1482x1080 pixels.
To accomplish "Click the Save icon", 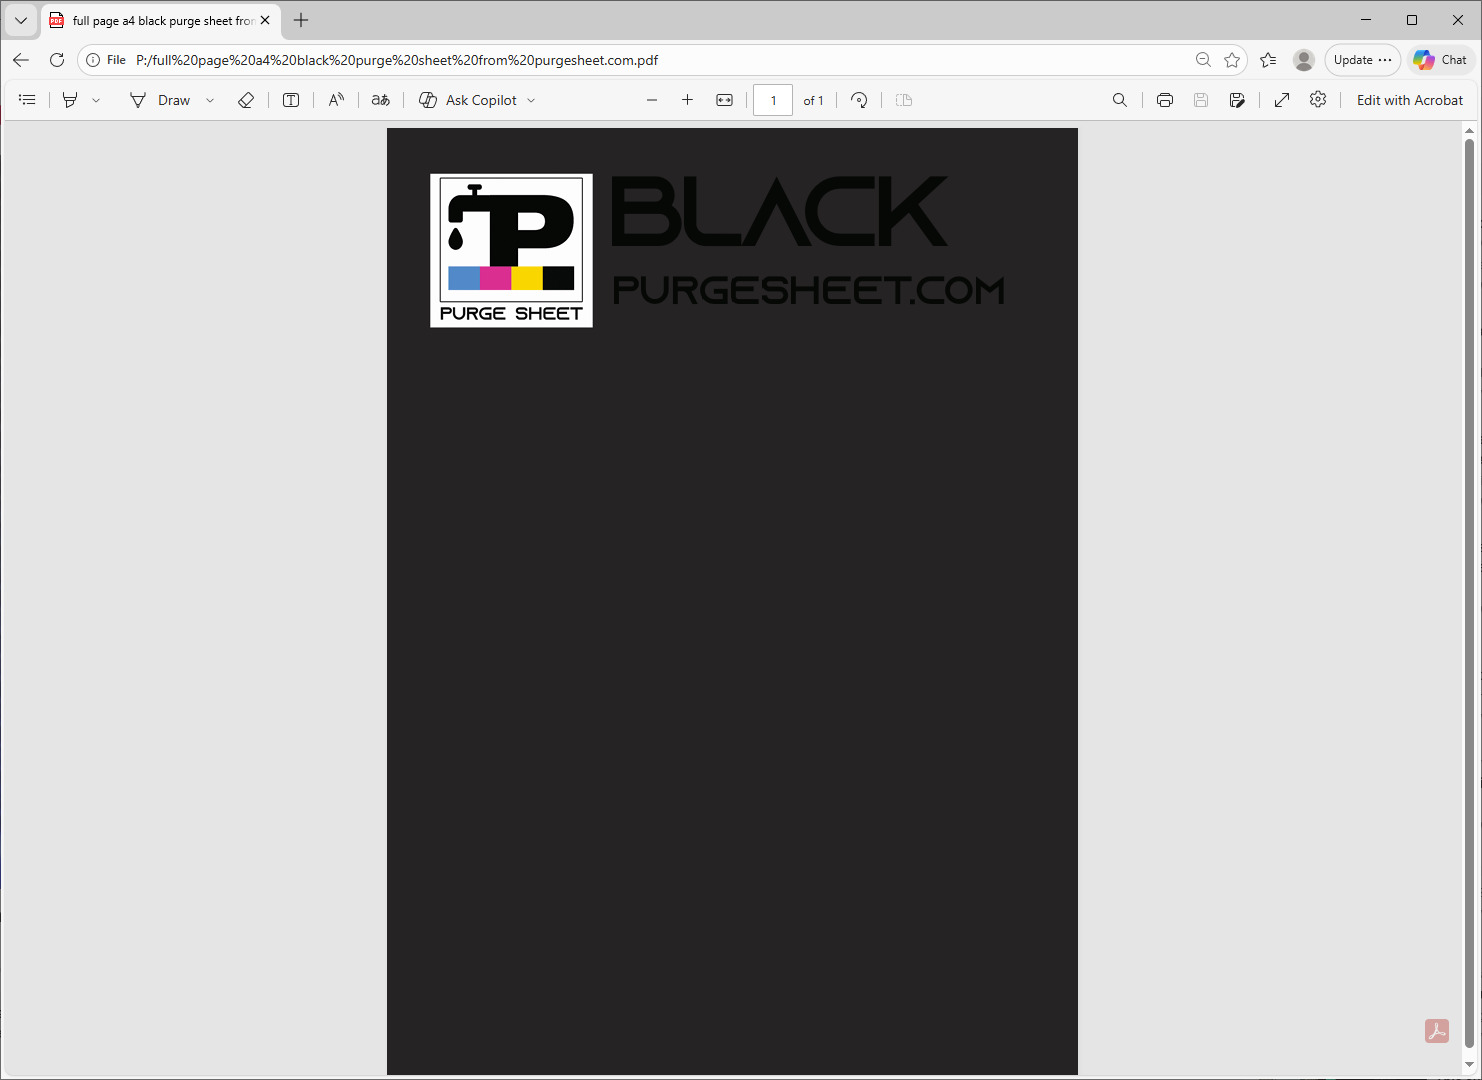I will [1201, 100].
